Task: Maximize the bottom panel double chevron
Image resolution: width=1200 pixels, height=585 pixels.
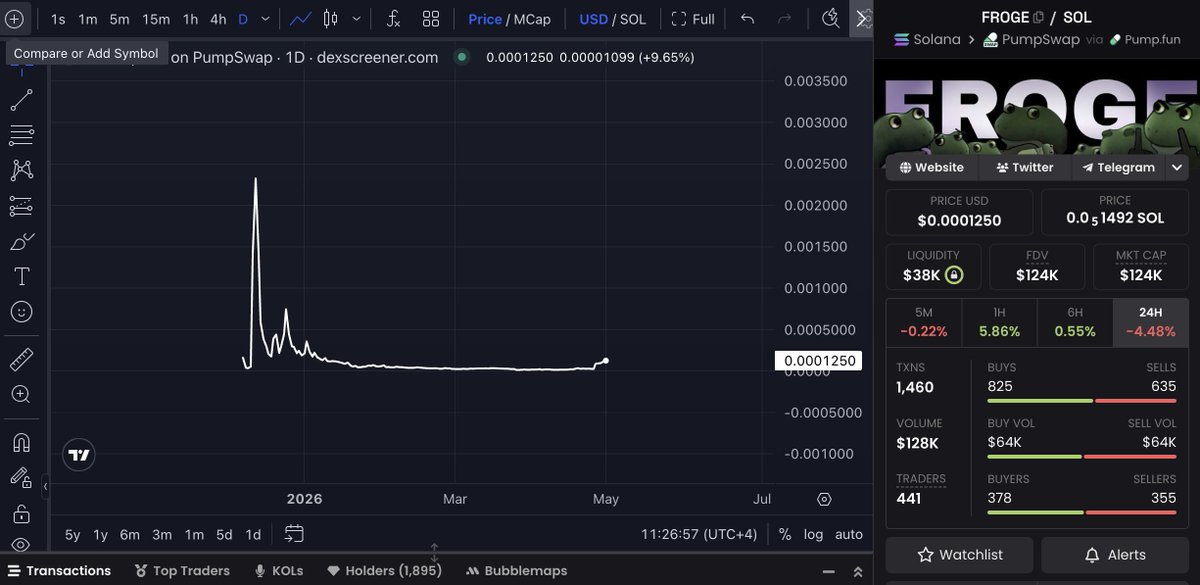Action: pos(857,571)
